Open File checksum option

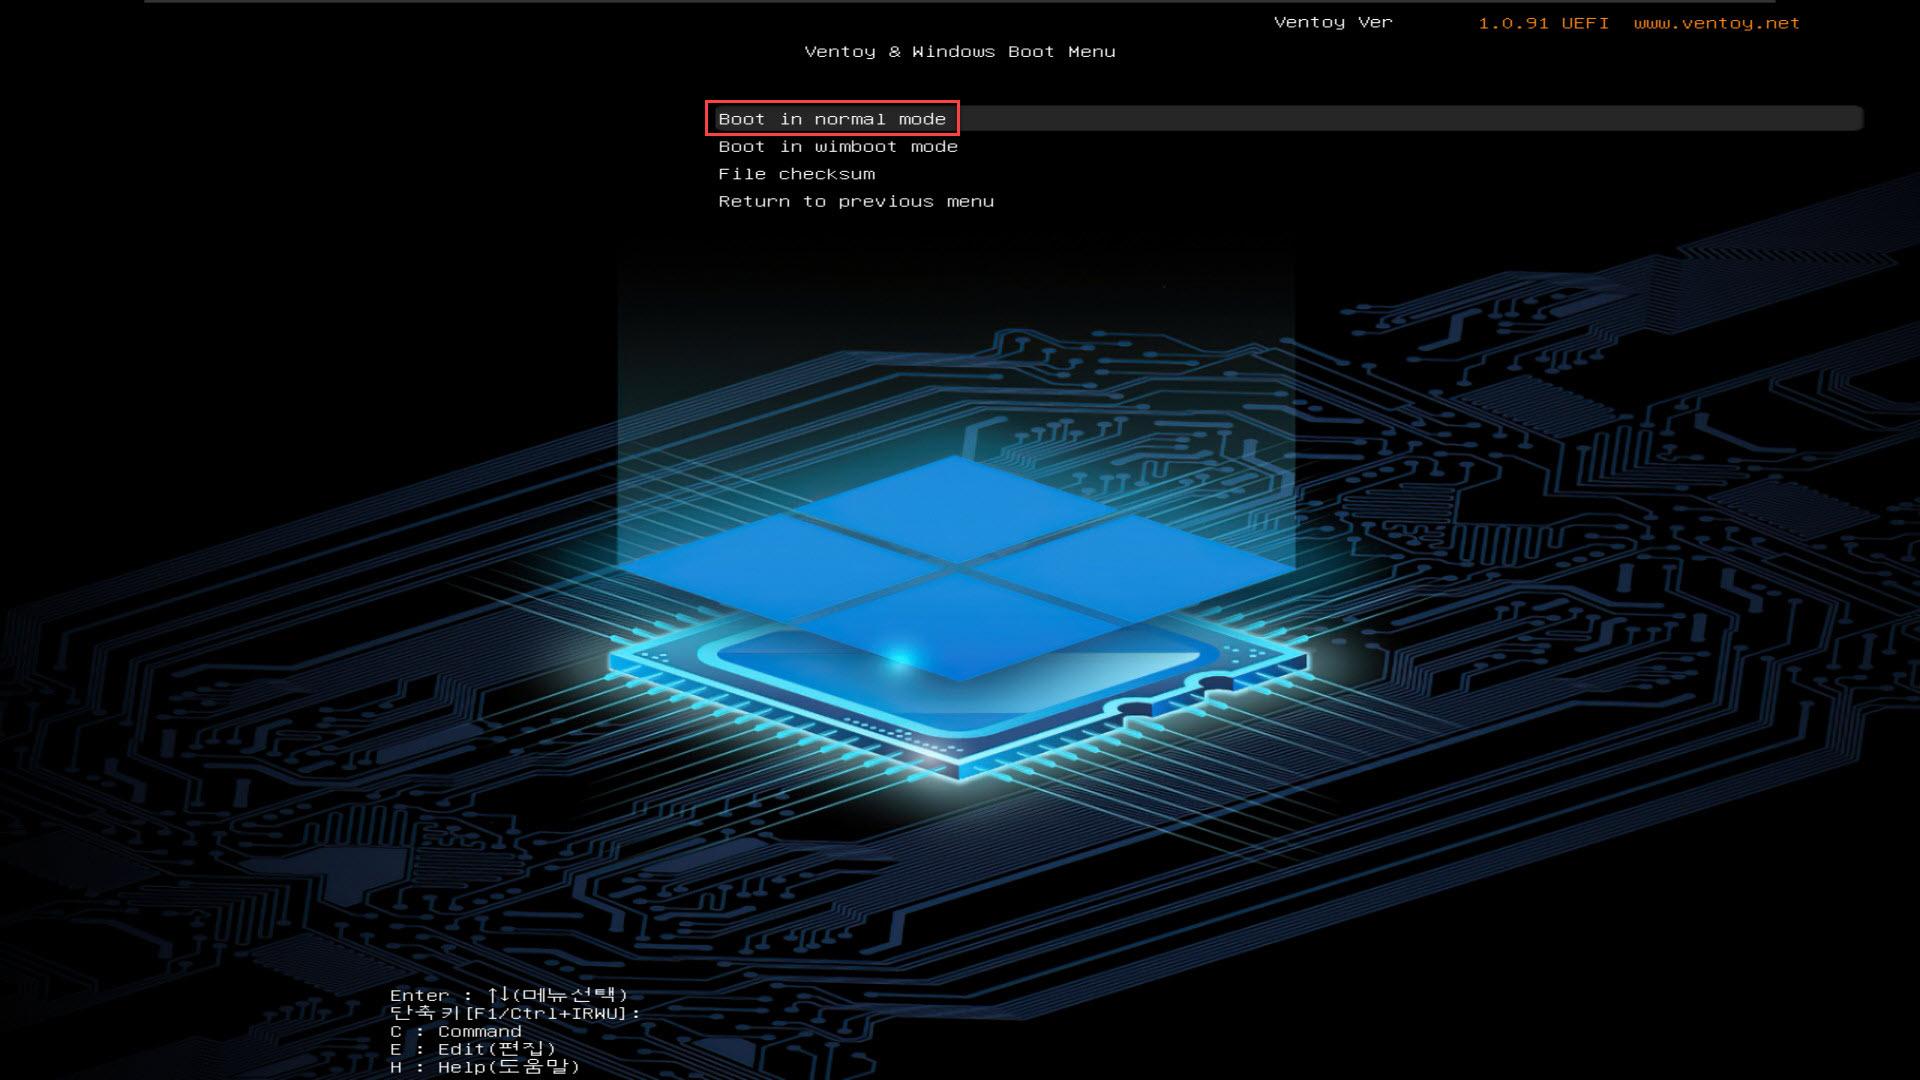pyautogui.click(x=796, y=173)
